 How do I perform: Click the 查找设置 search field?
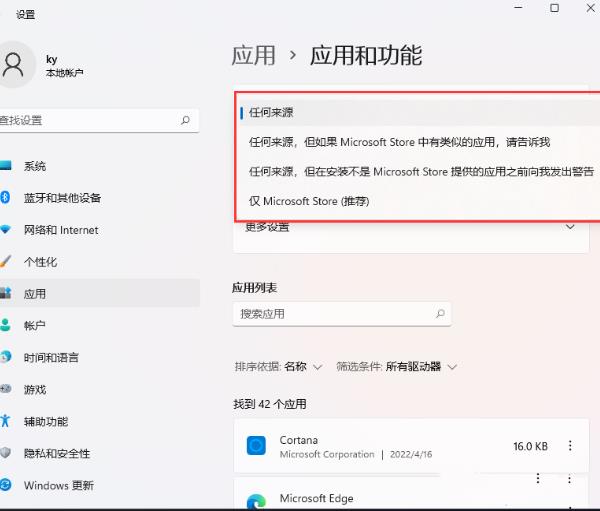tap(98, 121)
